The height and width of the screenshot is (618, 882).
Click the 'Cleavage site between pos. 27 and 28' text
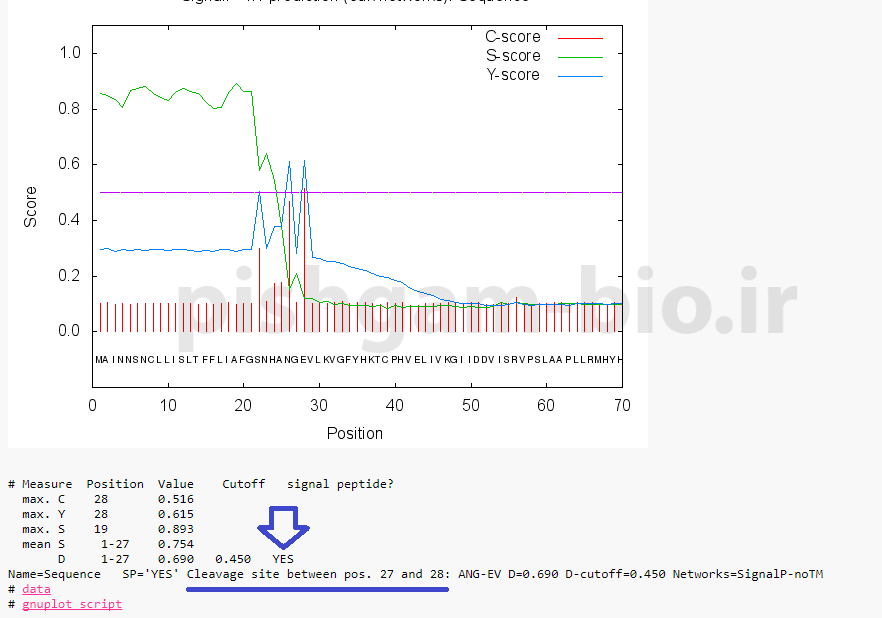point(319,574)
